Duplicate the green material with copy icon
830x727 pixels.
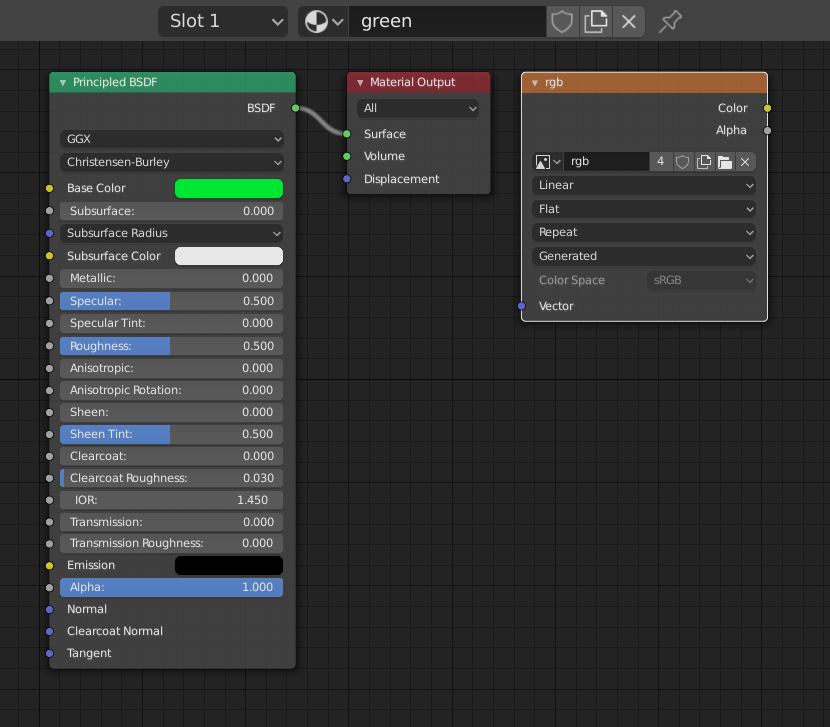[x=596, y=21]
